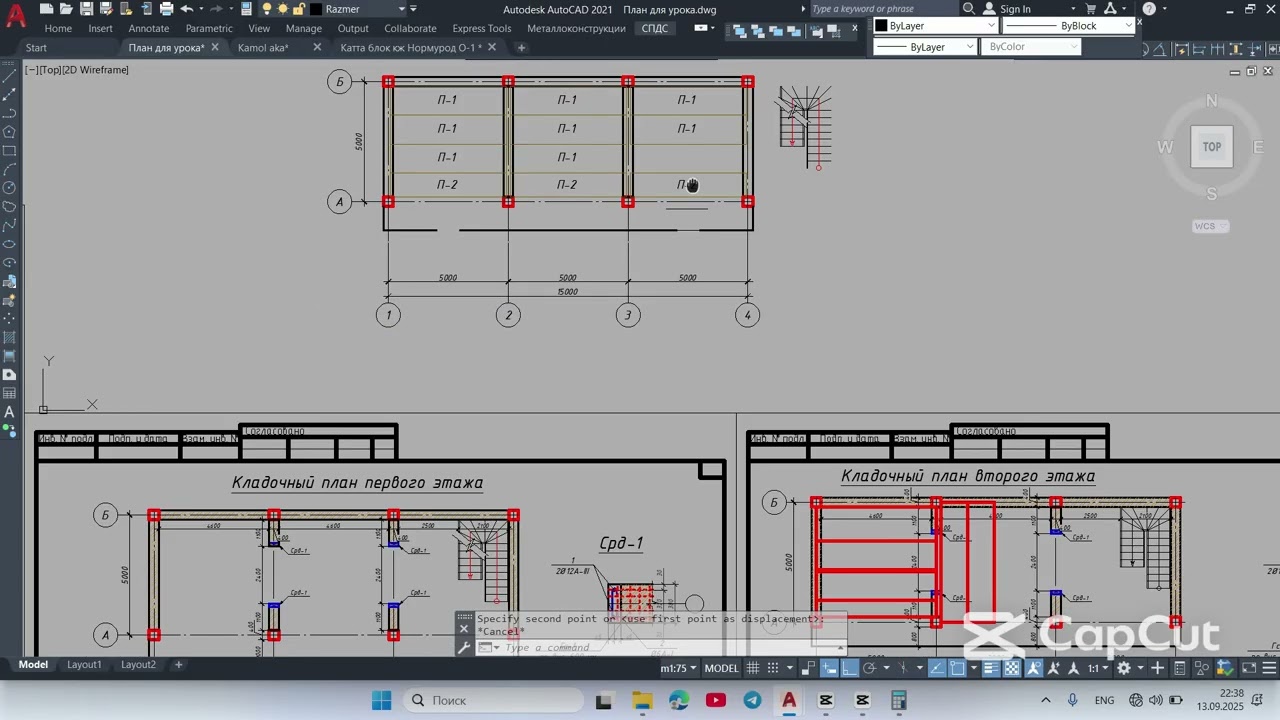This screenshot has height=720, width=1280.
Task: Open the m1:75 scale dropdown in status bar
Action: click(x=679, y=668)
